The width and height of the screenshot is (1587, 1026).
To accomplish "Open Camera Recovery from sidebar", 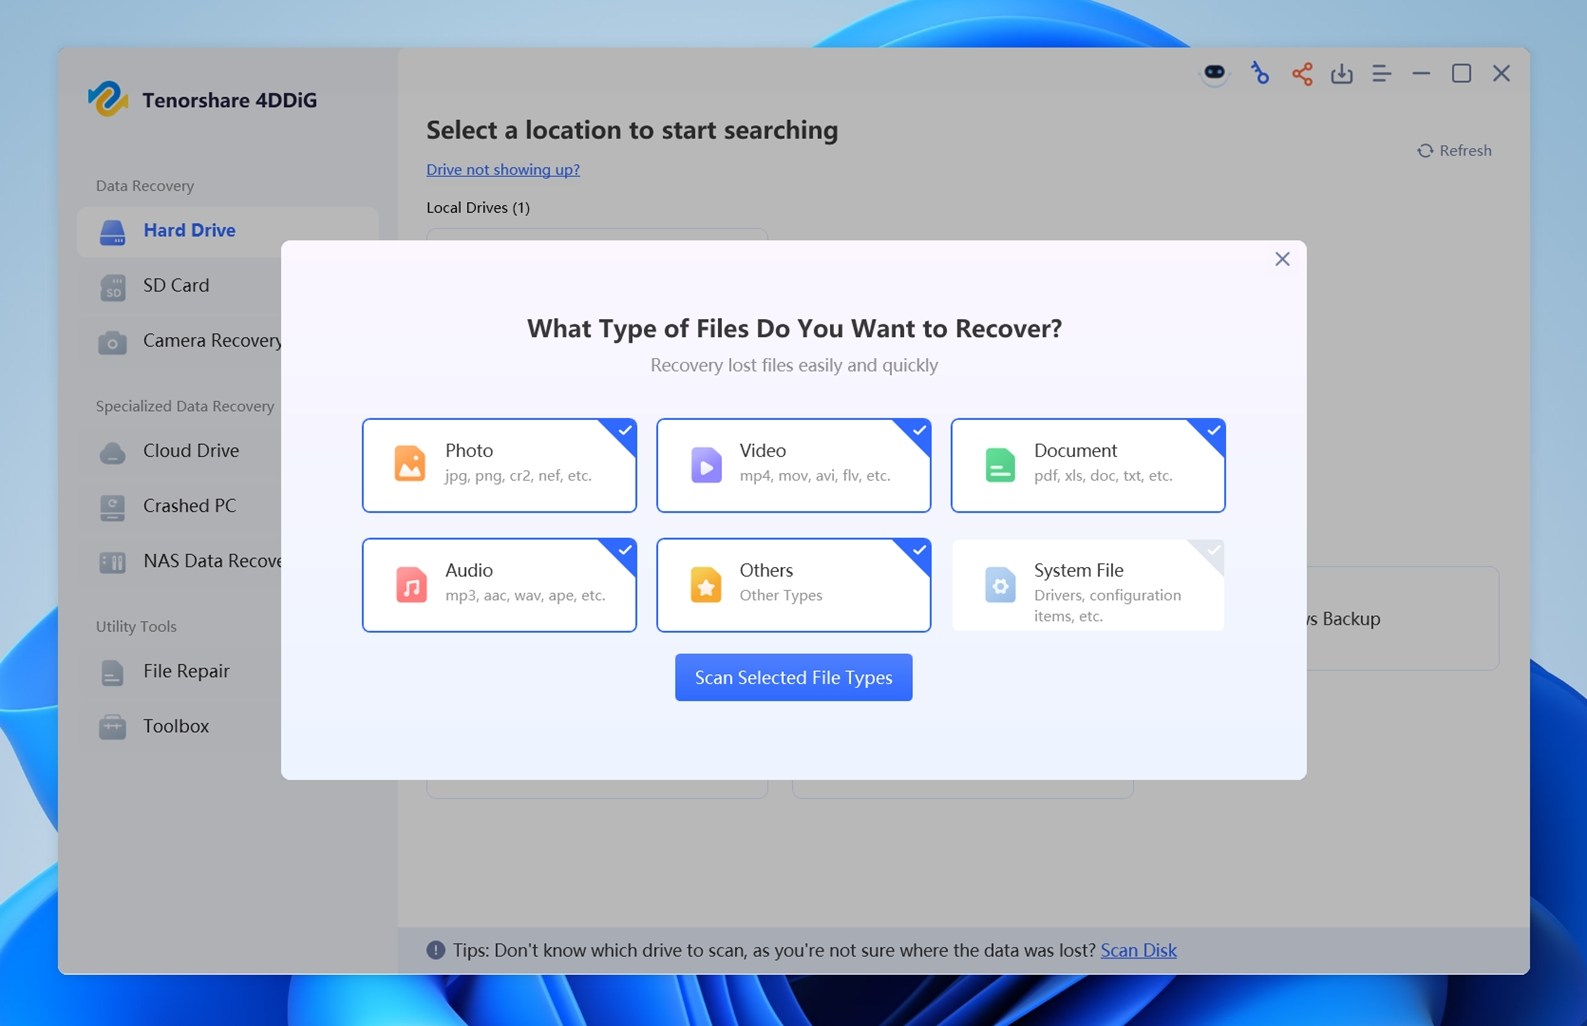I will (x=180, y=341).
